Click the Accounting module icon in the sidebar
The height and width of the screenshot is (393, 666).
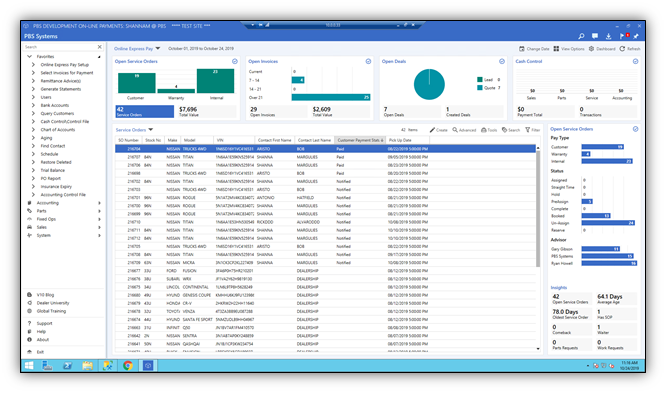click(x=29, y=203)
